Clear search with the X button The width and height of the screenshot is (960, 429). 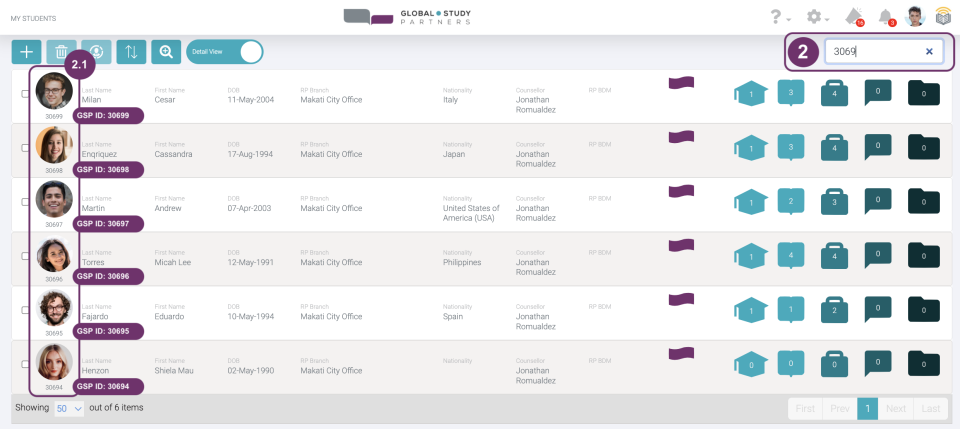click(x=929, y=51)
